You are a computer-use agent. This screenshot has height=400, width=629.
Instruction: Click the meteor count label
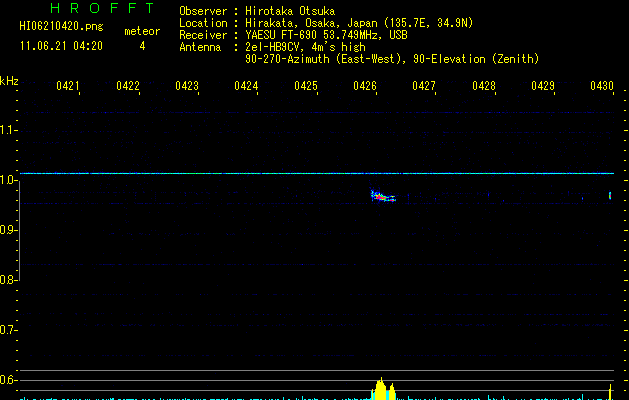coord(142,31)
